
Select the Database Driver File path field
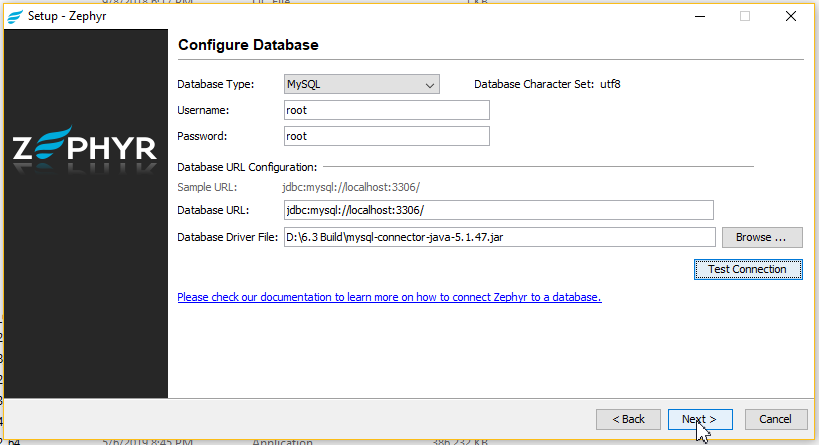point(499,237)
